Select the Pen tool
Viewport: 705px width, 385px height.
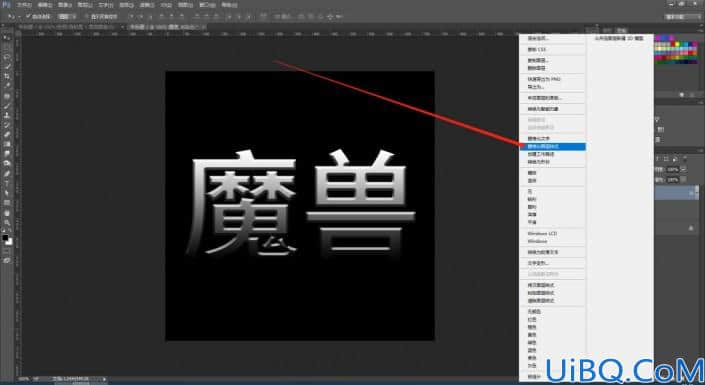[x=7, y=173]
